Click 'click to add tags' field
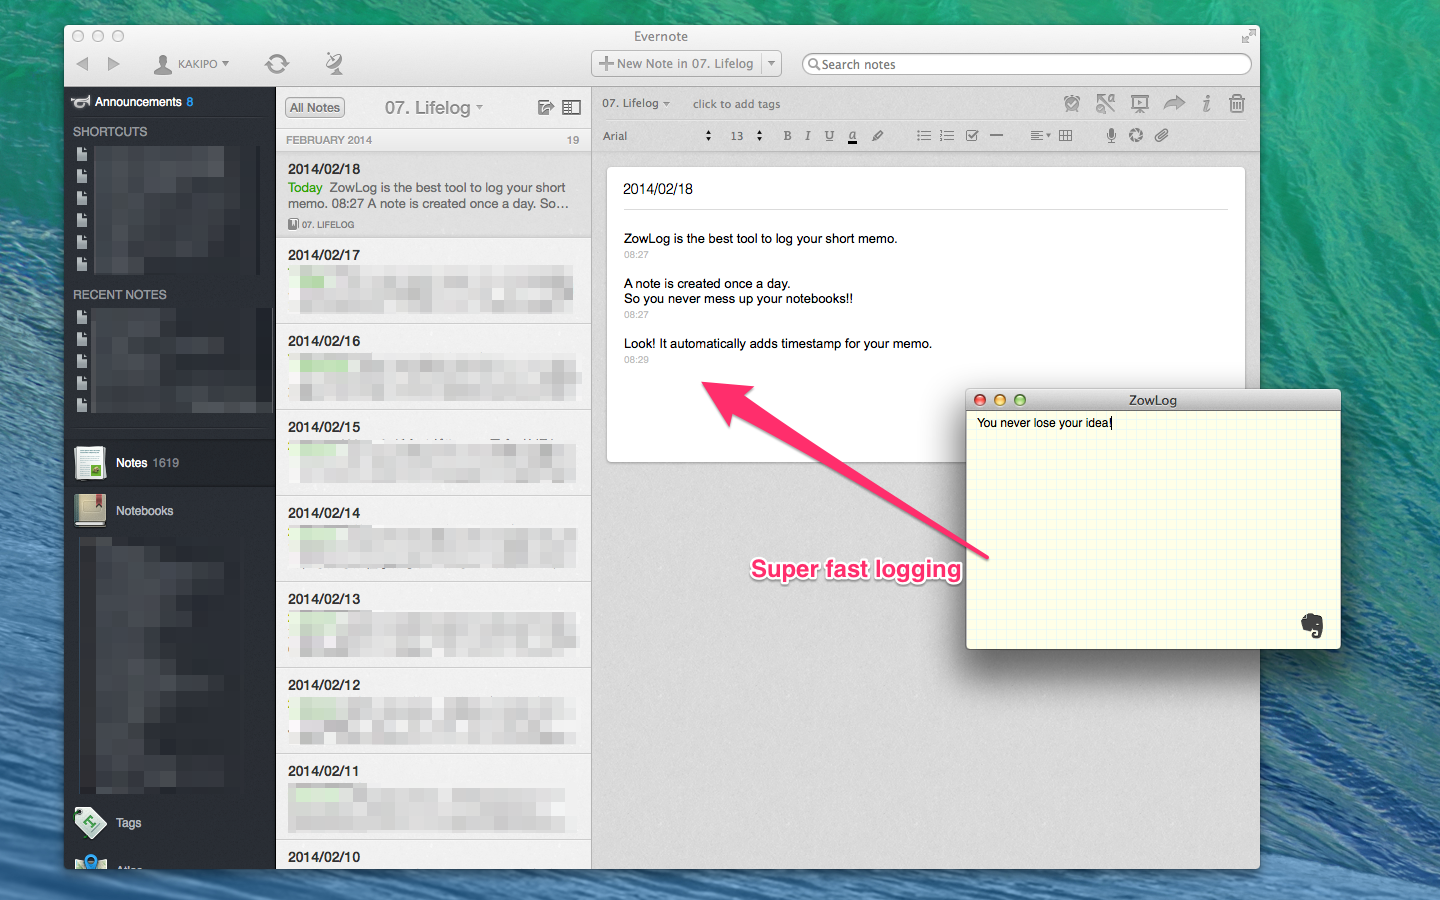This screenshot has height=900, width=1440. pyautogui.click(x=736, y=104)
